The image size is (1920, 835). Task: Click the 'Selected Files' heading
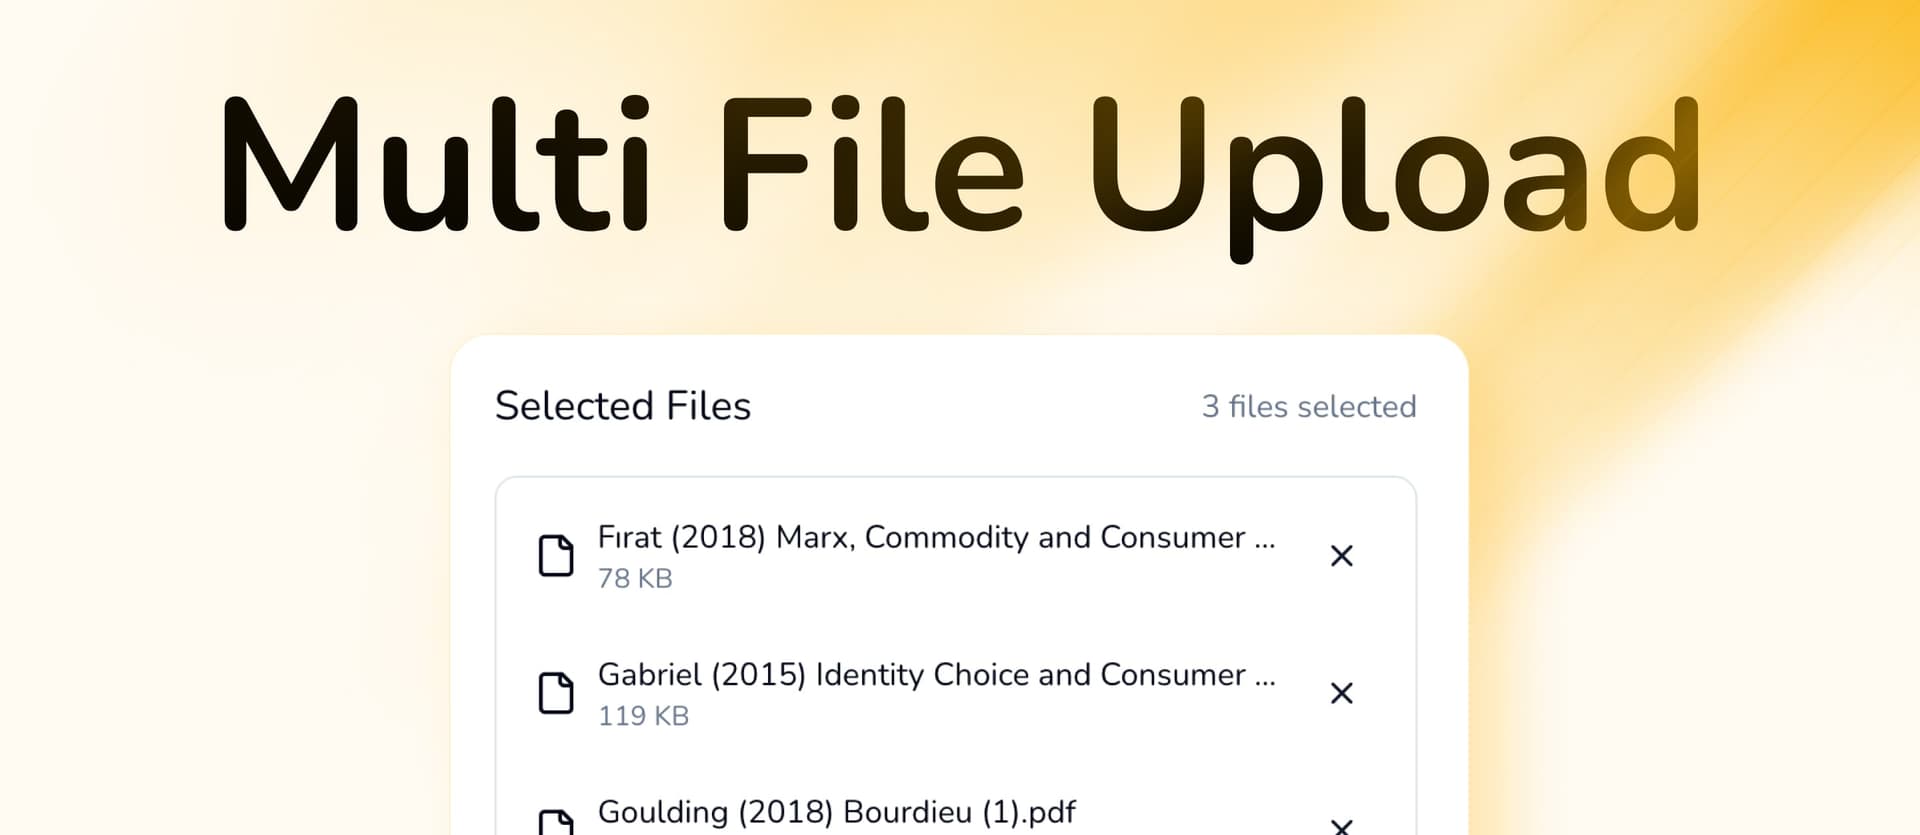point(622,406)
